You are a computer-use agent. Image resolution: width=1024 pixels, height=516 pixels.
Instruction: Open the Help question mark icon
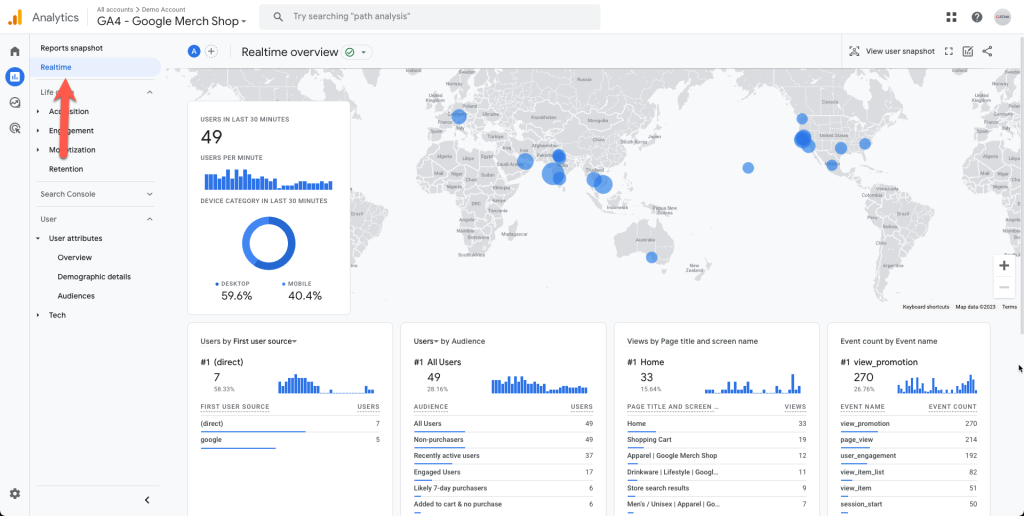tap(976, 17)
